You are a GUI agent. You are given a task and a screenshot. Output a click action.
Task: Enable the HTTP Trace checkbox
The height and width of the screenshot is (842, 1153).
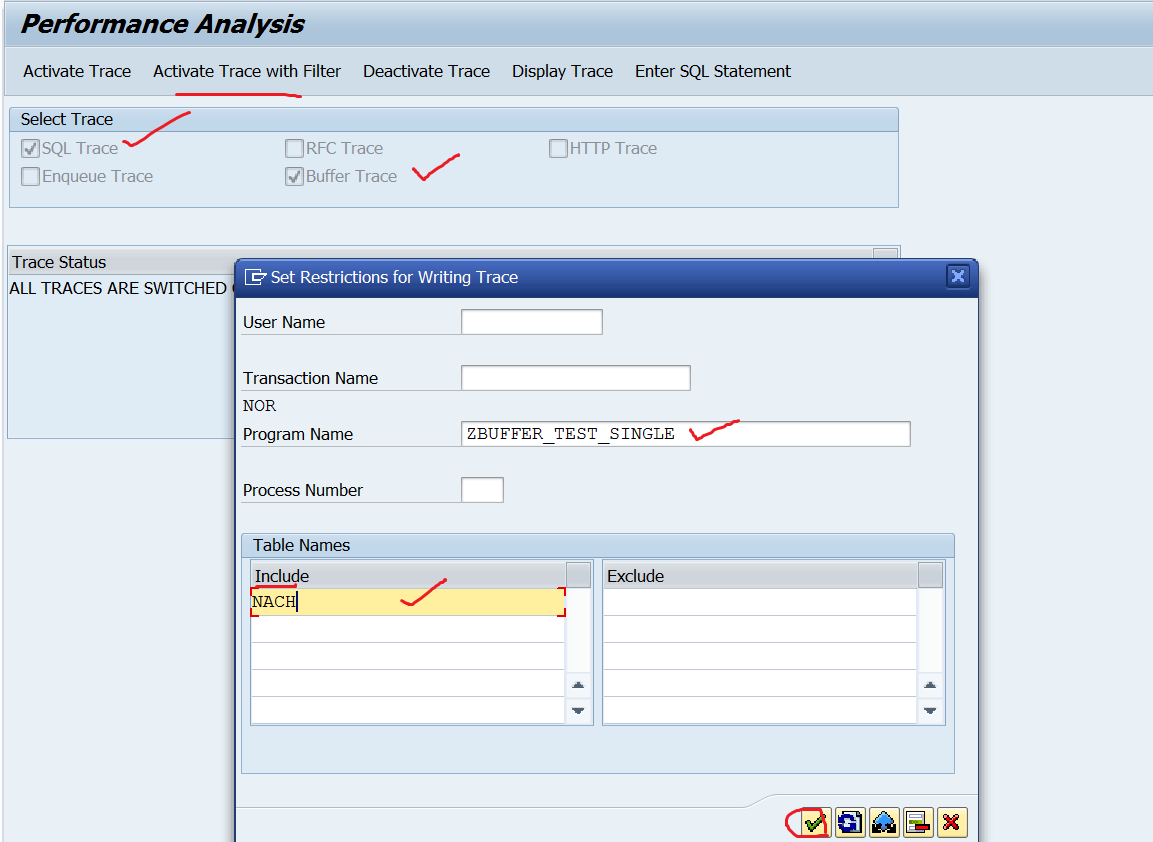[558, 148]
